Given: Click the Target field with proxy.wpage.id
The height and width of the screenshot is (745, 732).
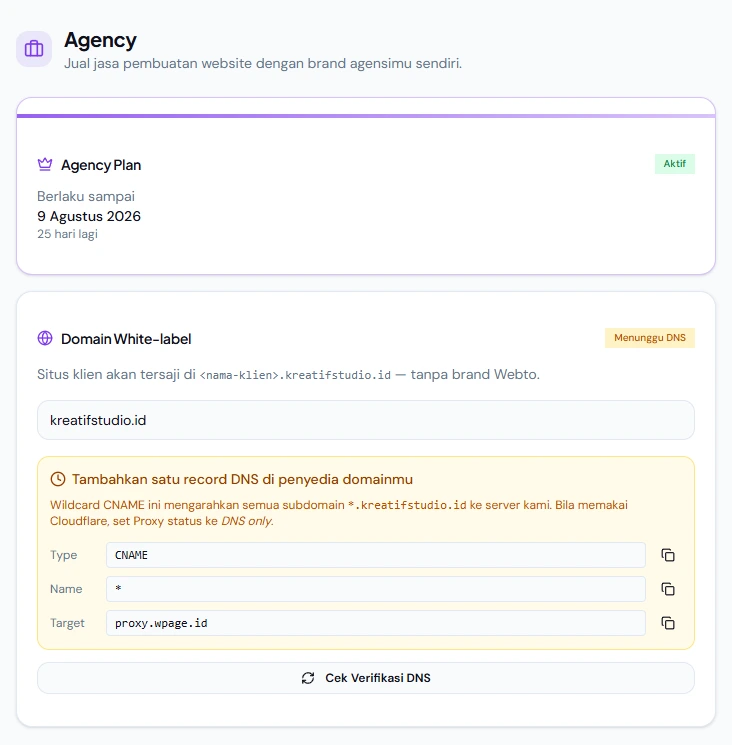Looking at the screenshot, I should 376,623.
